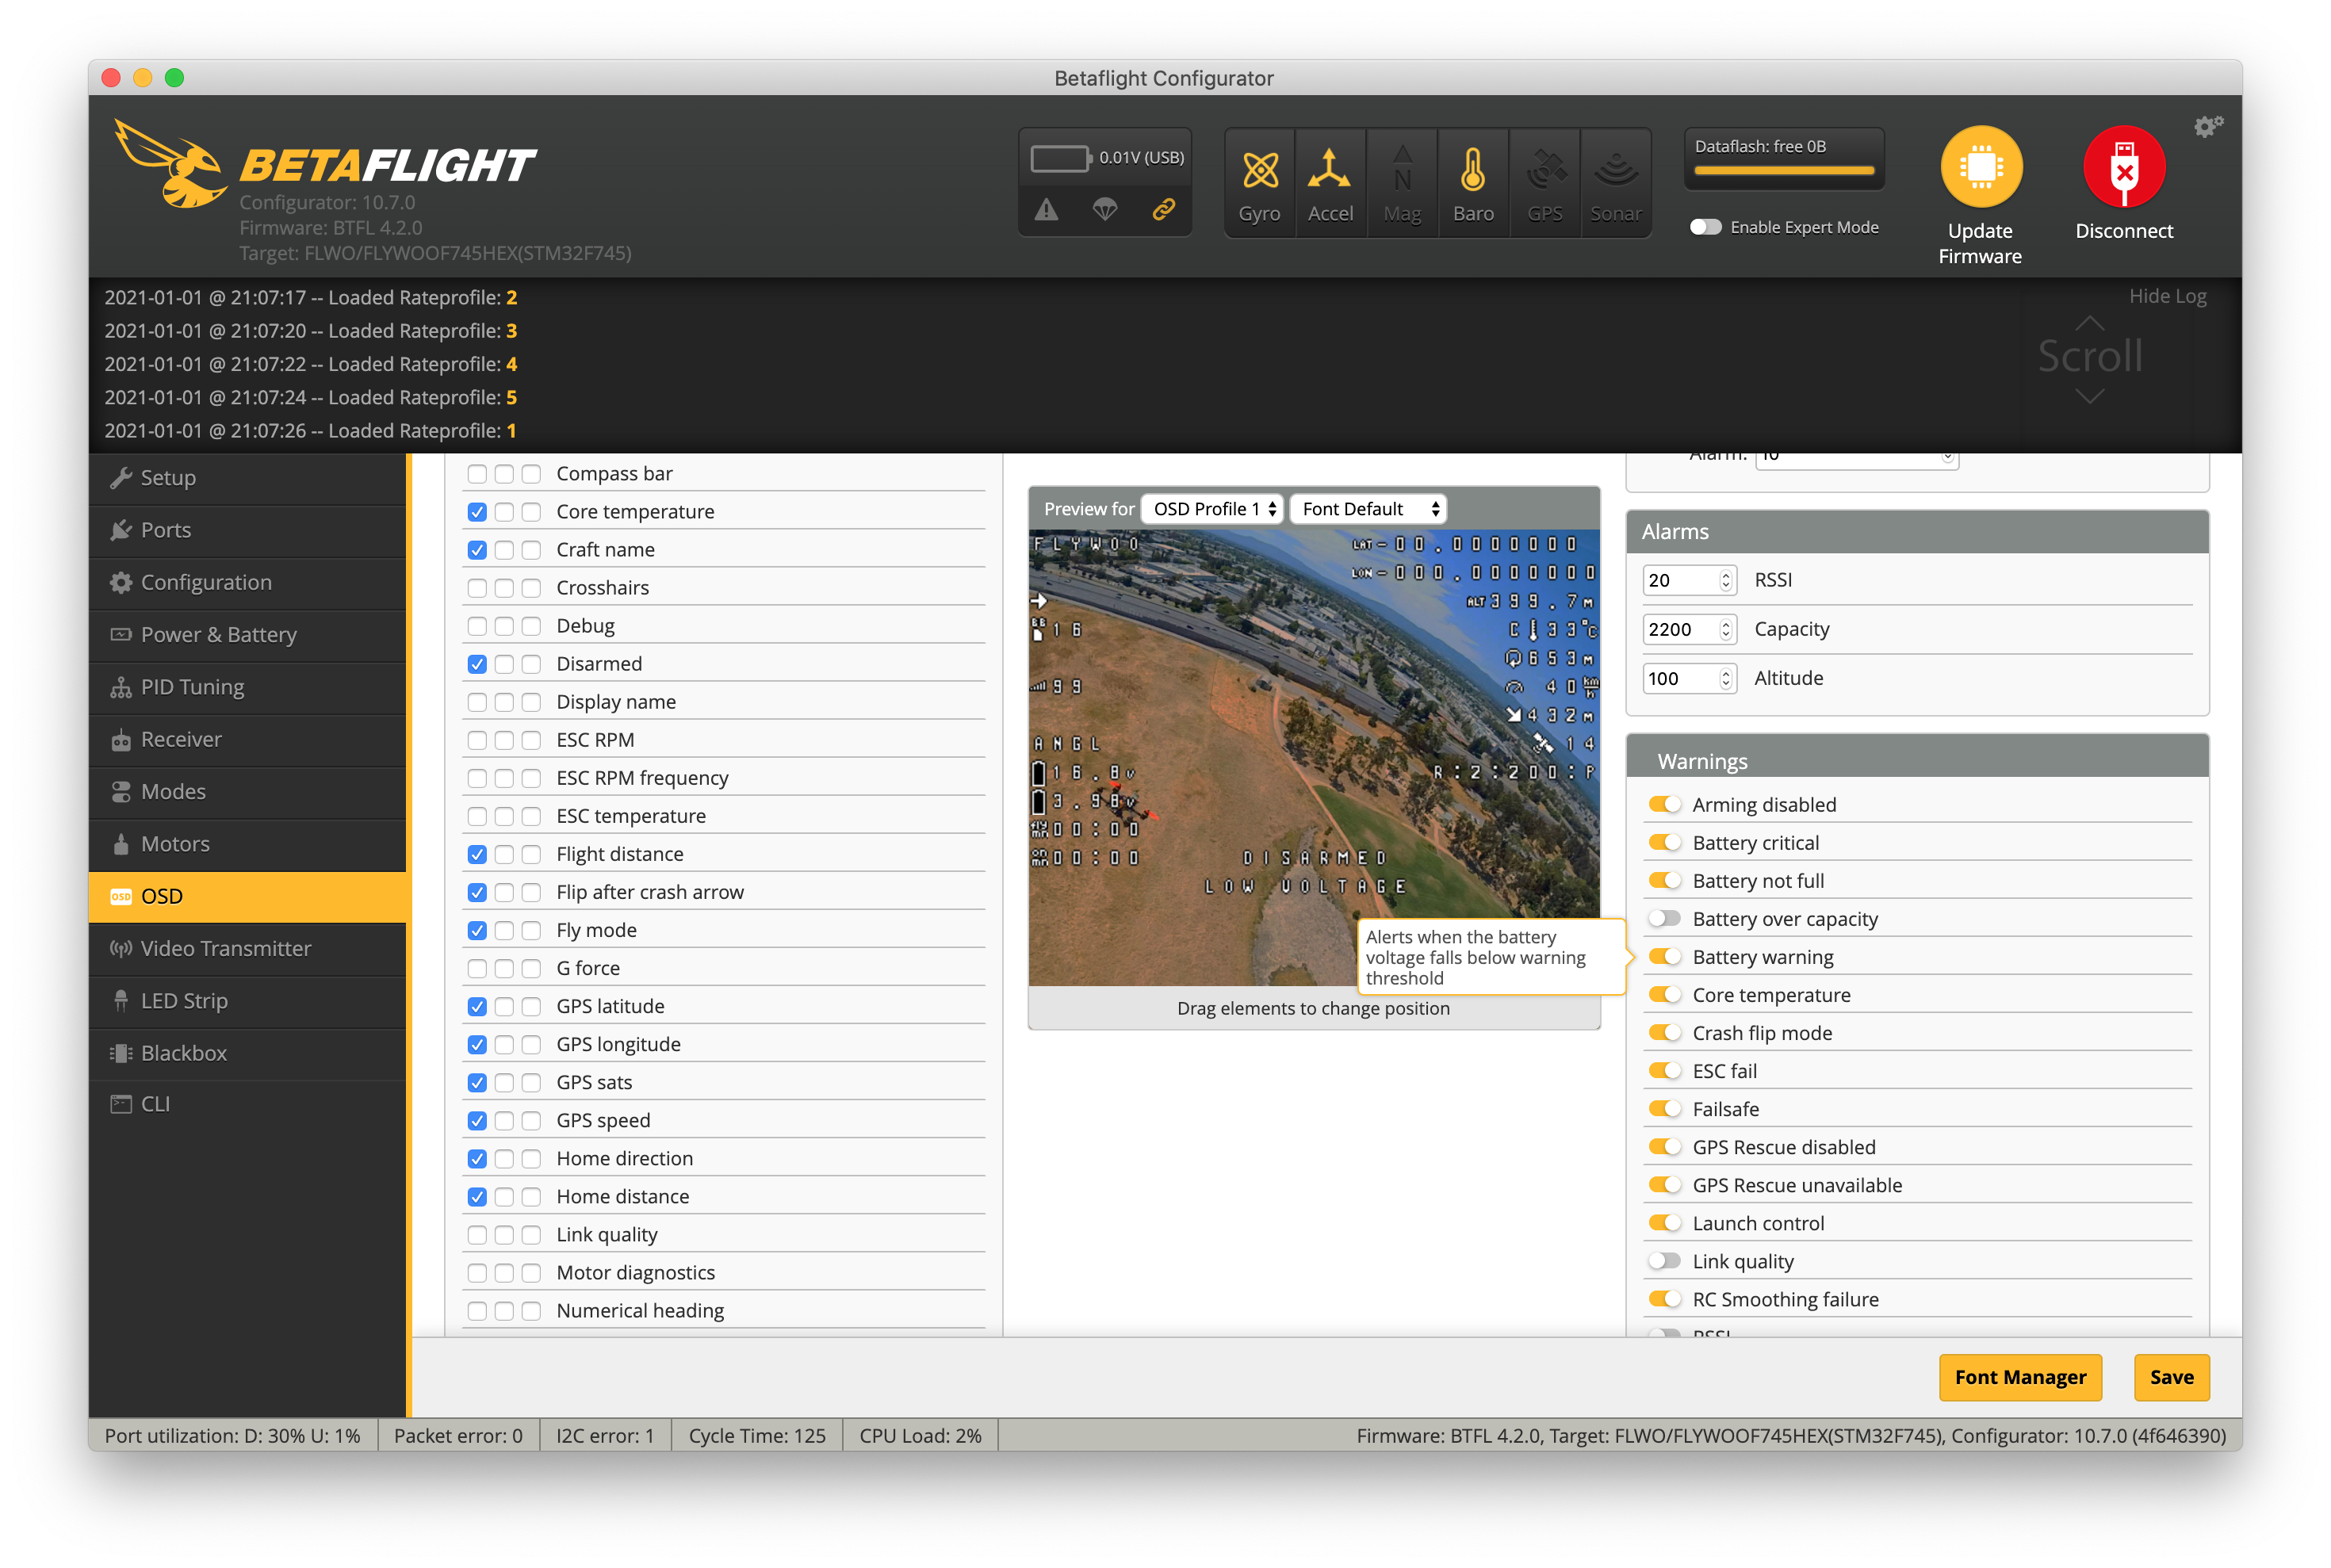This screenshot has height=1568, width=2331.
Task: Check ESC RPM first checkbox
Action: coord(477,740)
